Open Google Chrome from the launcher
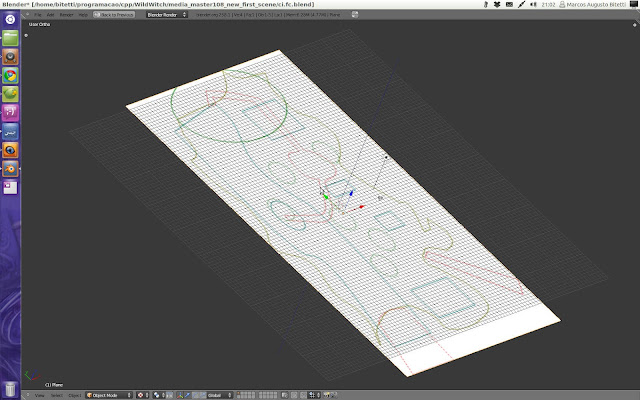 10,76
